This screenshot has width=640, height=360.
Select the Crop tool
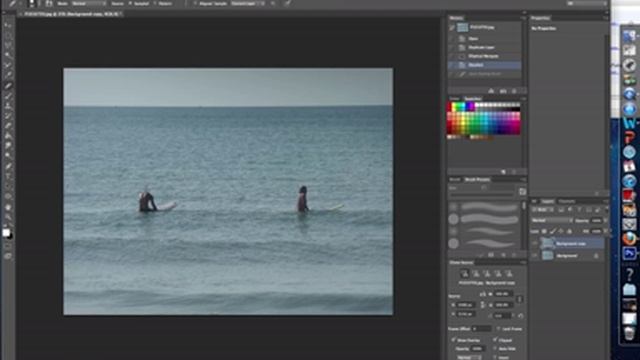[x=8, y=65]
